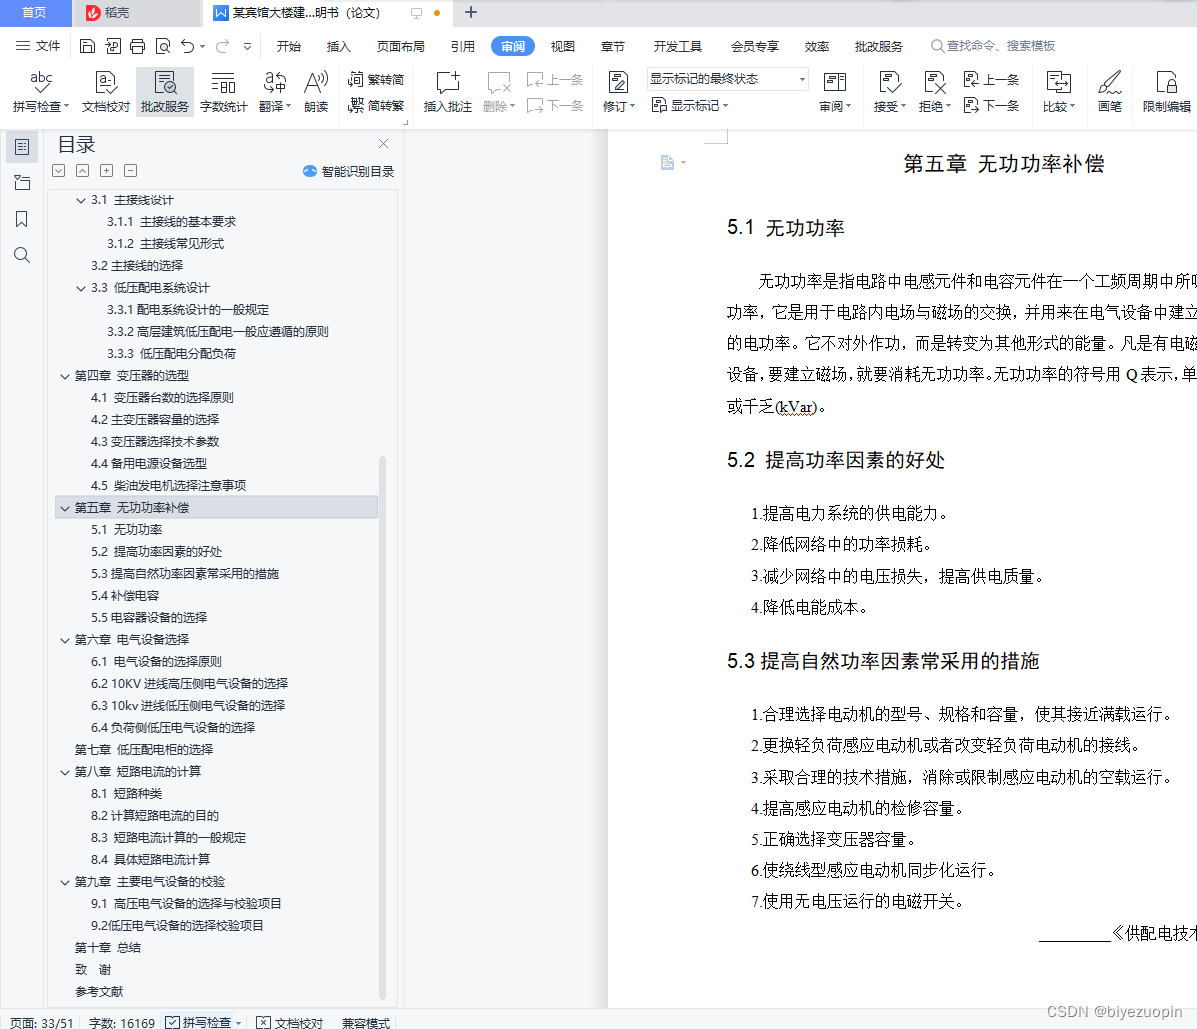The height and width of the screenshot is (1029, 1197).
Task: Jump to 参考文献 in the outline
Action: click(99, 992)
